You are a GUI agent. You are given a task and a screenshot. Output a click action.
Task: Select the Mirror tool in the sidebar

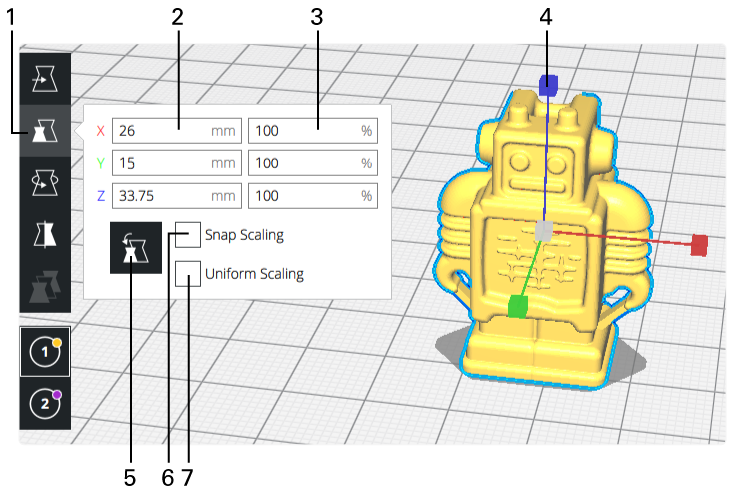[45, 234]
